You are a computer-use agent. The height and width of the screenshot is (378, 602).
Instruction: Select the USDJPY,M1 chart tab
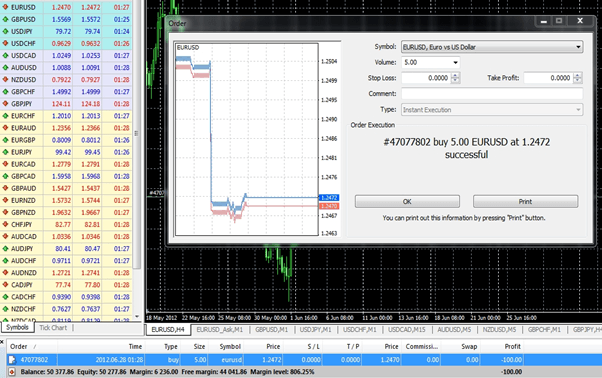(x=315, y=330)
